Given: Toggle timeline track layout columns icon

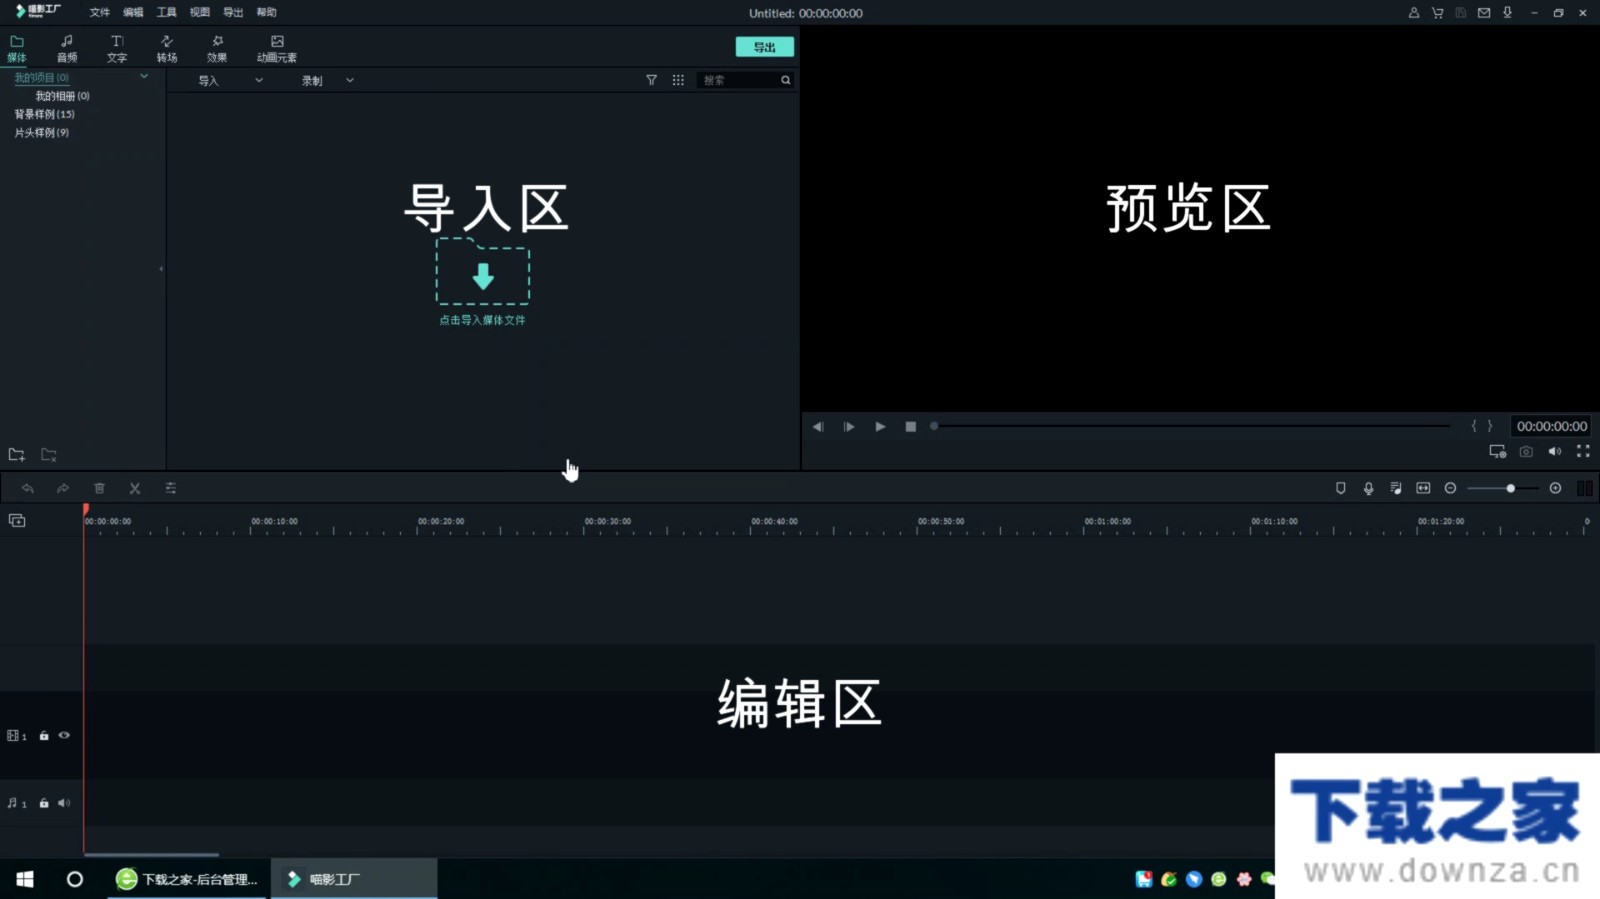Looking at the screenshot, I should coord(1585,489).
